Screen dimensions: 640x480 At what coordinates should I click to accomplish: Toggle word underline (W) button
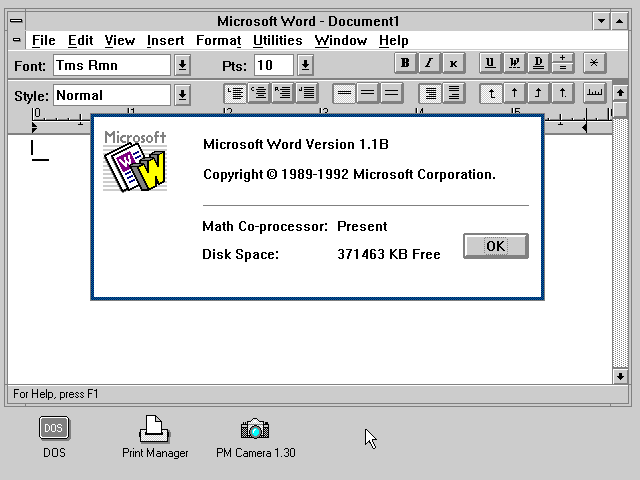click(x=514, y=63)
